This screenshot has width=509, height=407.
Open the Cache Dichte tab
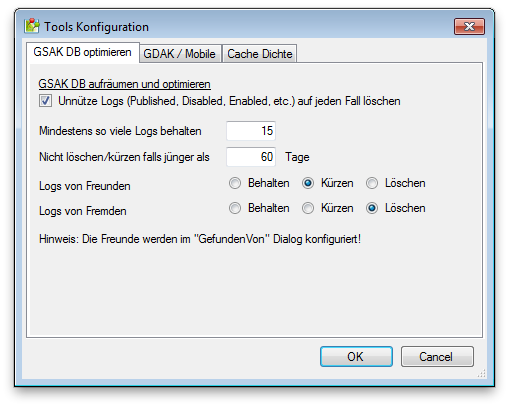pos(259,54)
